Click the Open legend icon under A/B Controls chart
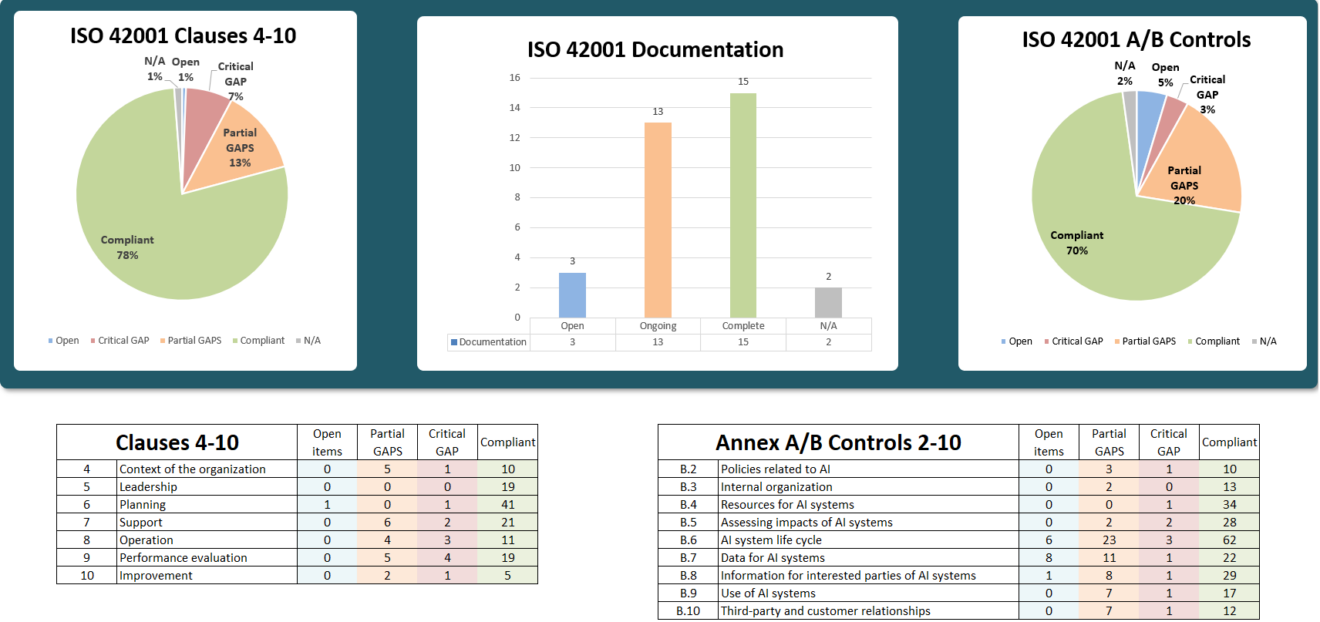 pyautogui.click(x=1003, y=340)
